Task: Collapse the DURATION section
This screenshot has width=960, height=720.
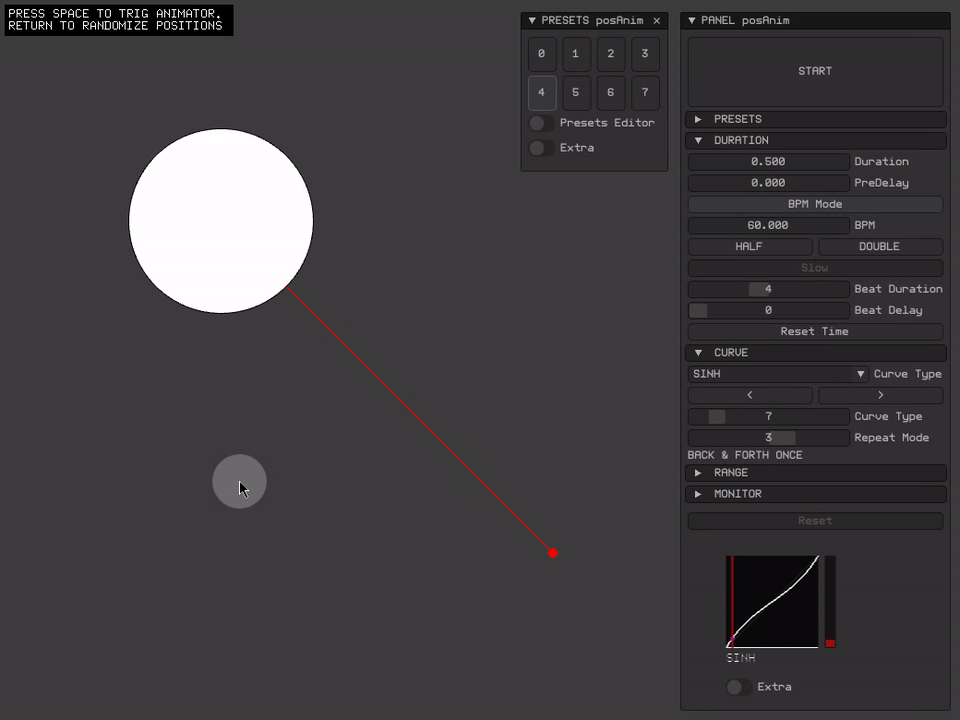Action: [x=816, y=141]
